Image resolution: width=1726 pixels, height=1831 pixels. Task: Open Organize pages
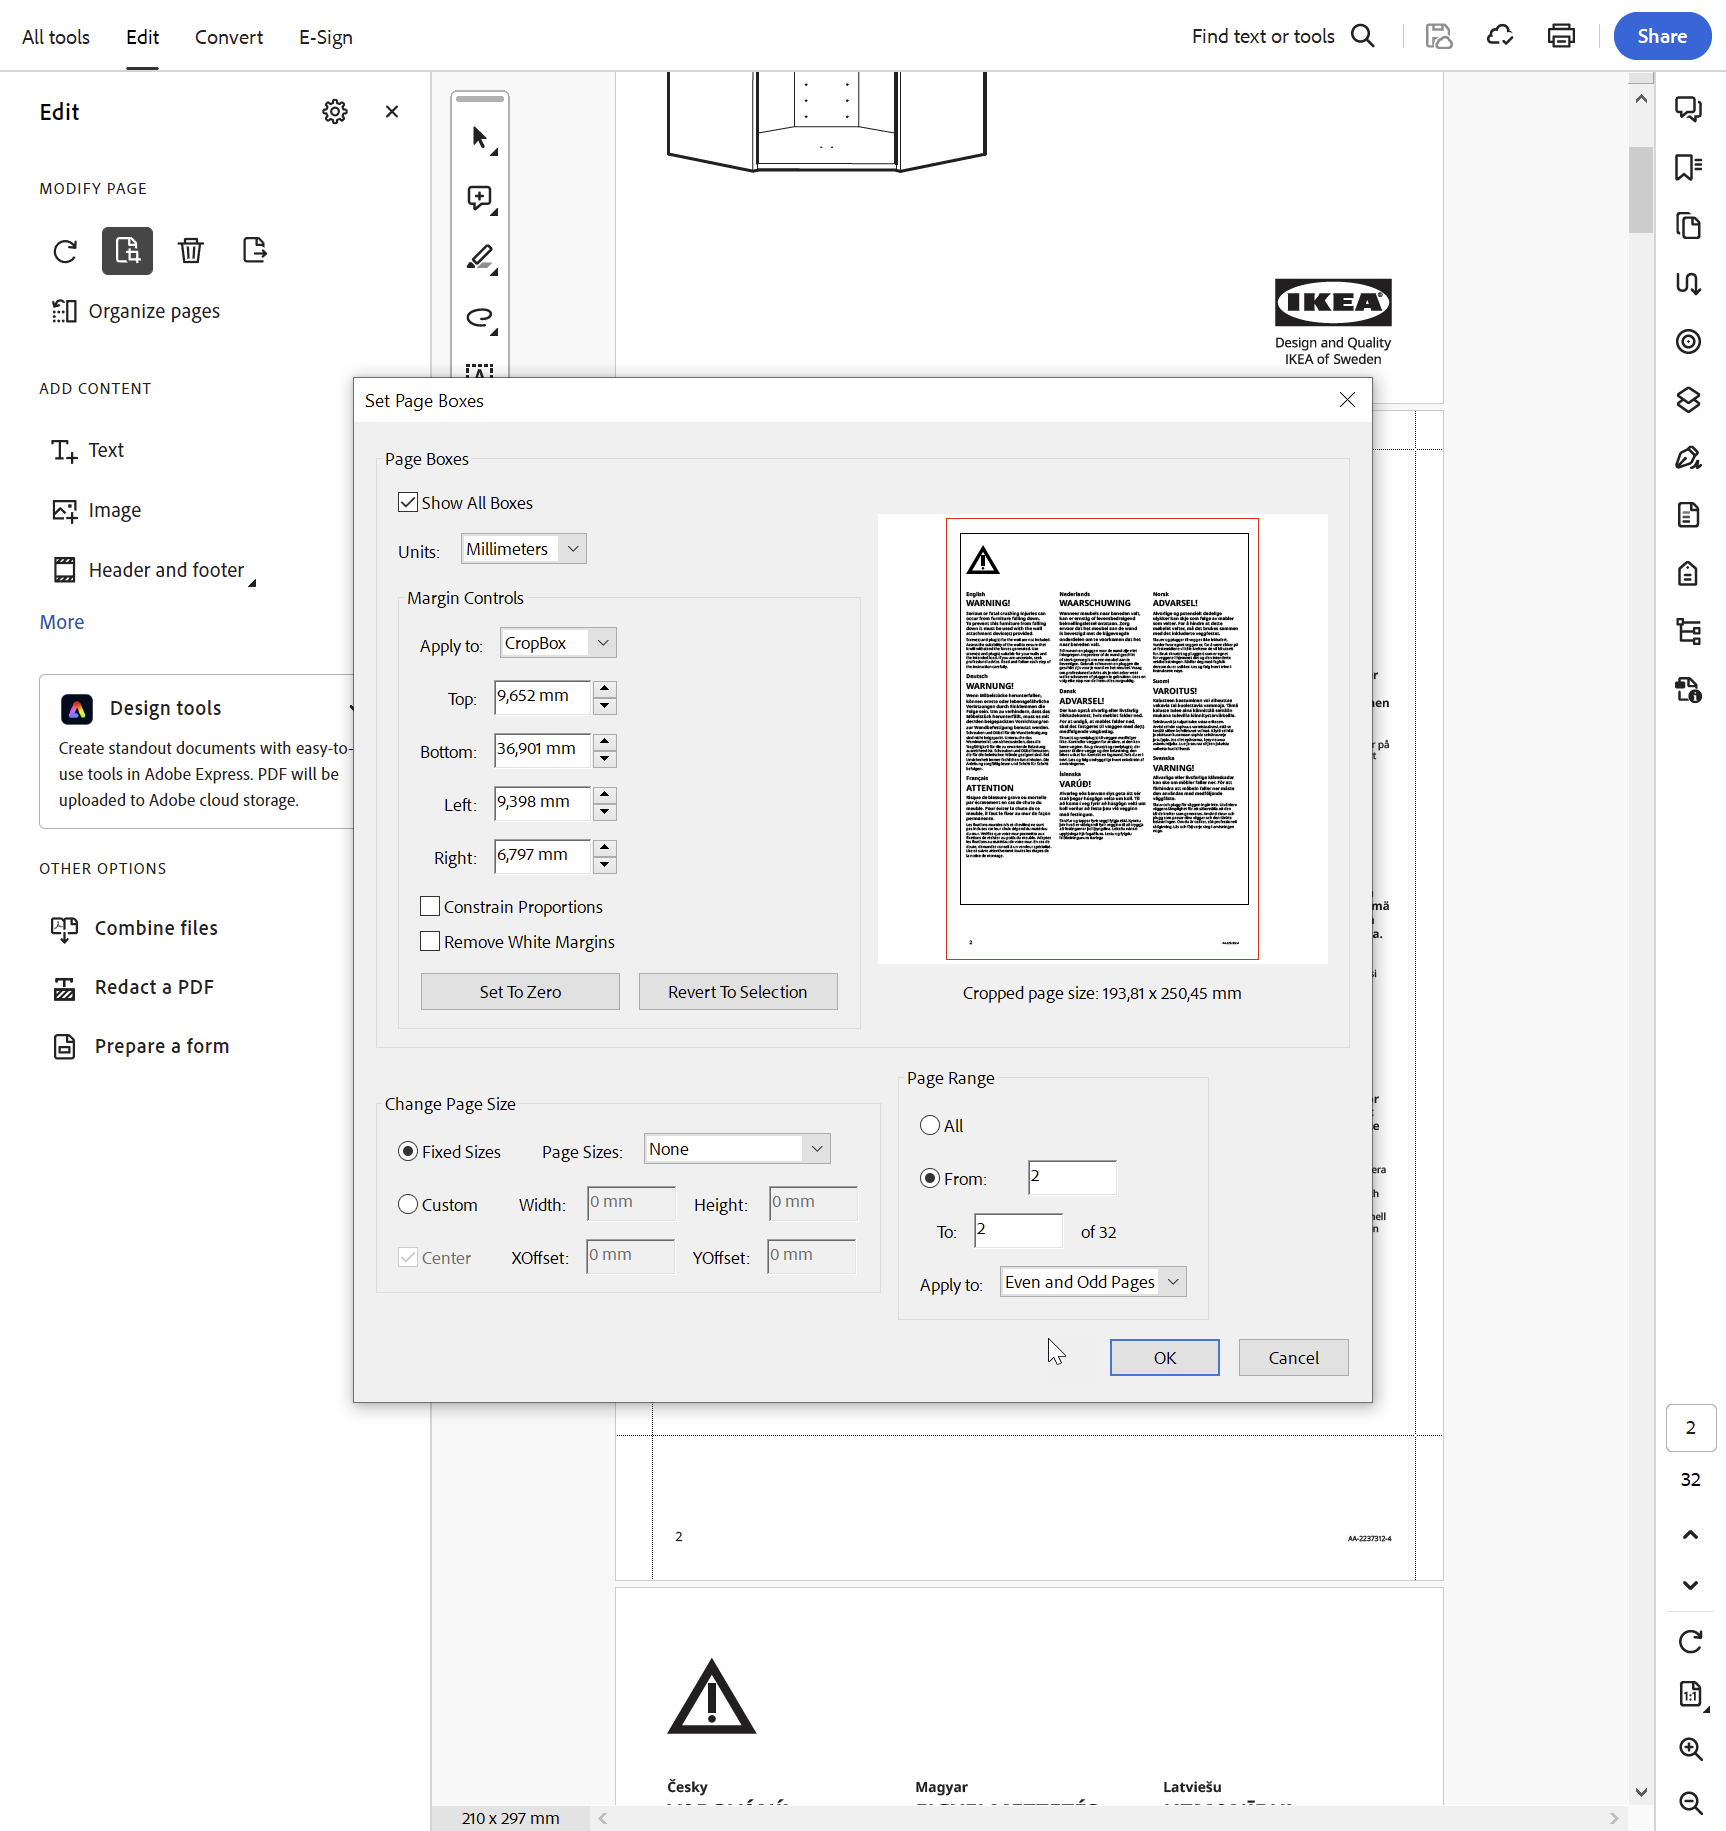(x=153, y=311)
